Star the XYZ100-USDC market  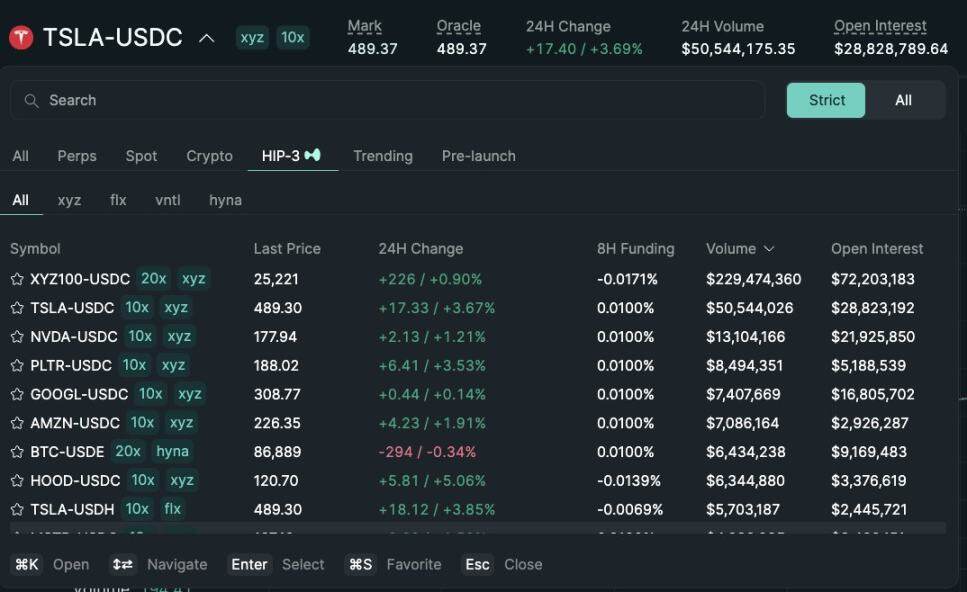15,278
